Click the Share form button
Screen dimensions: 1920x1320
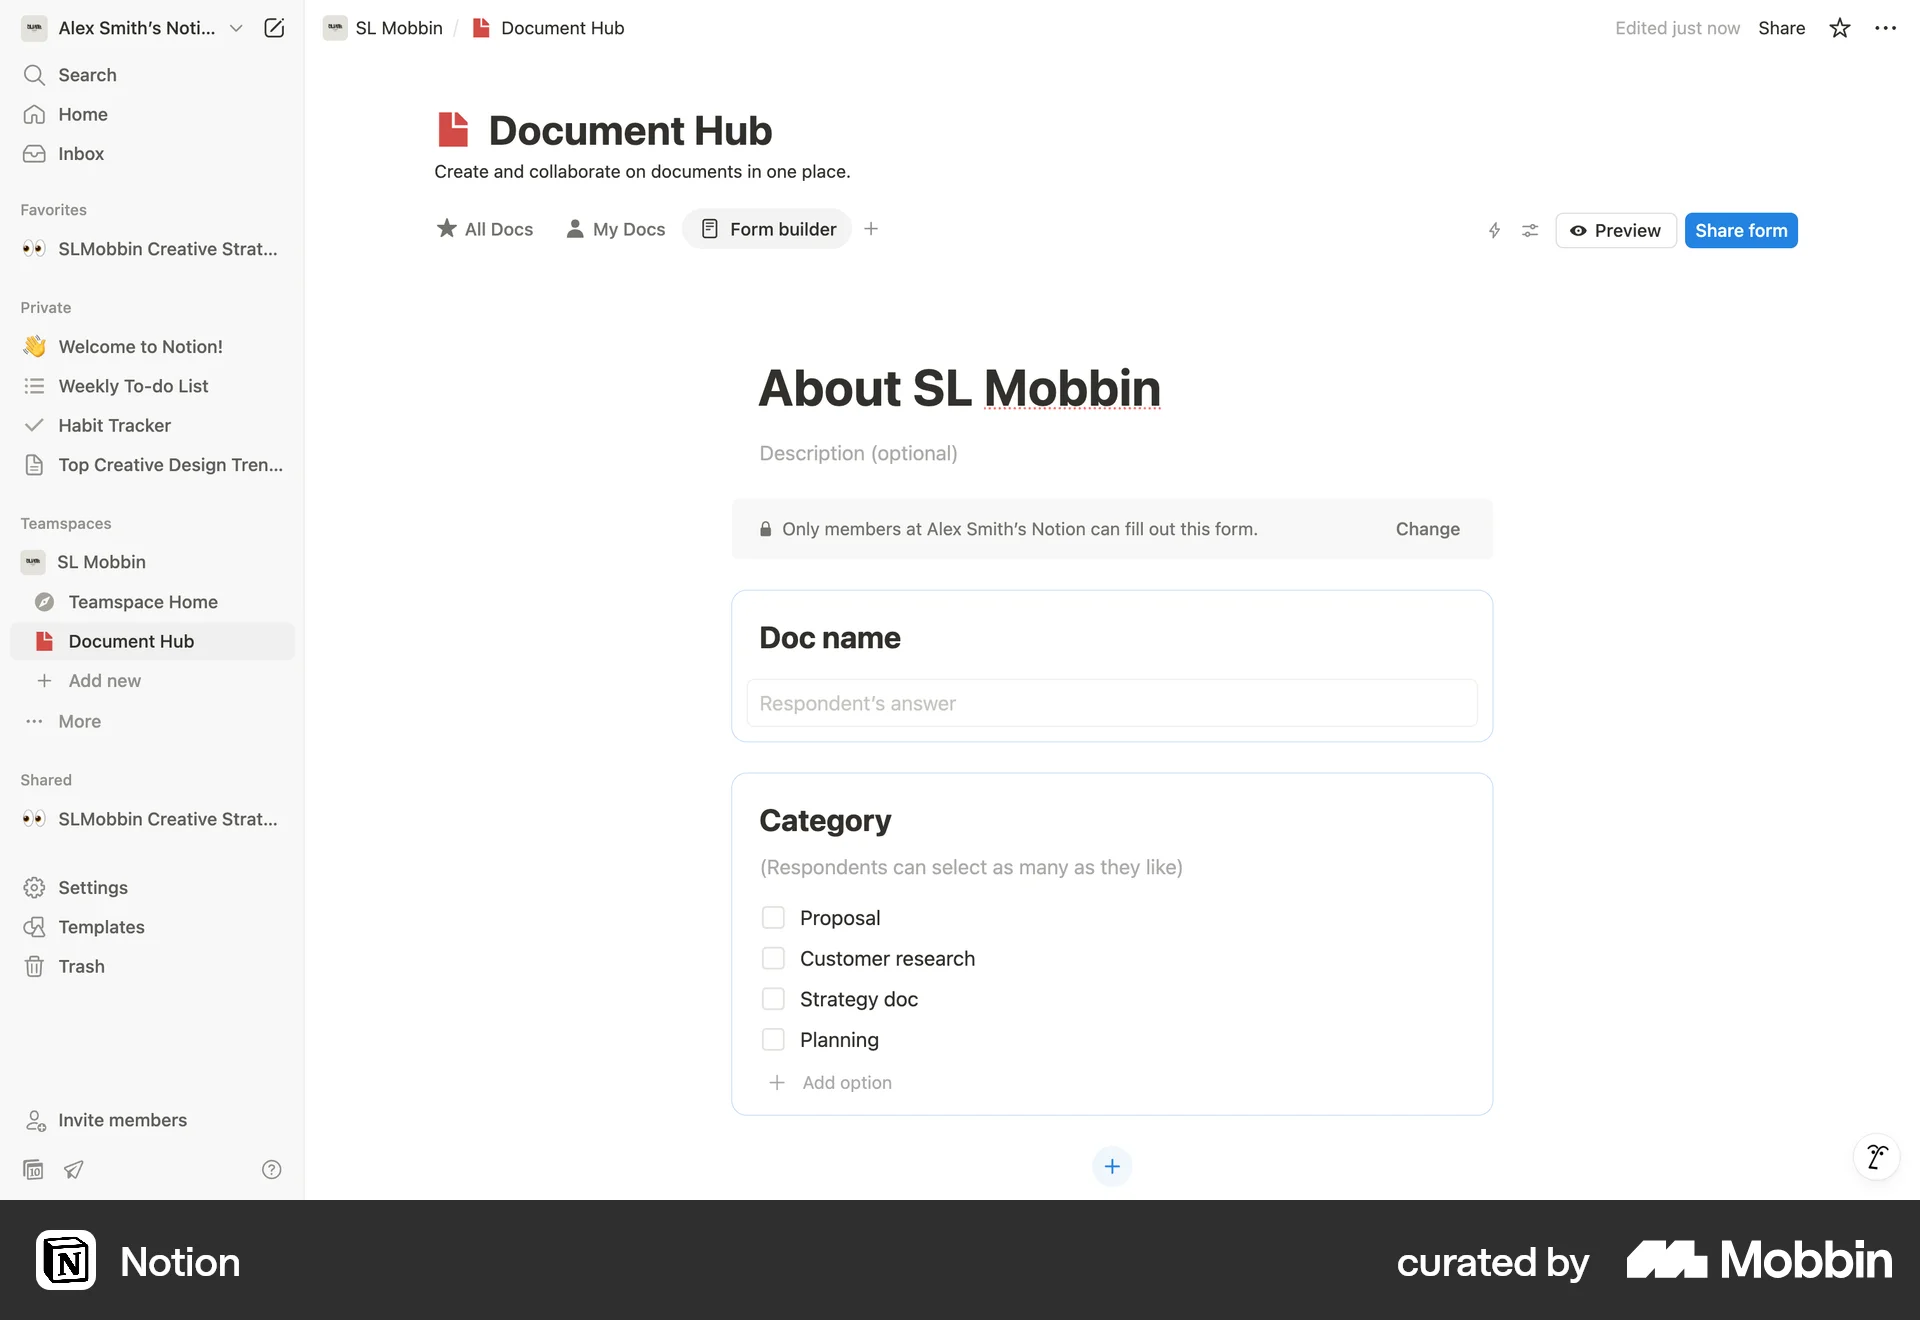[1740, 230]
